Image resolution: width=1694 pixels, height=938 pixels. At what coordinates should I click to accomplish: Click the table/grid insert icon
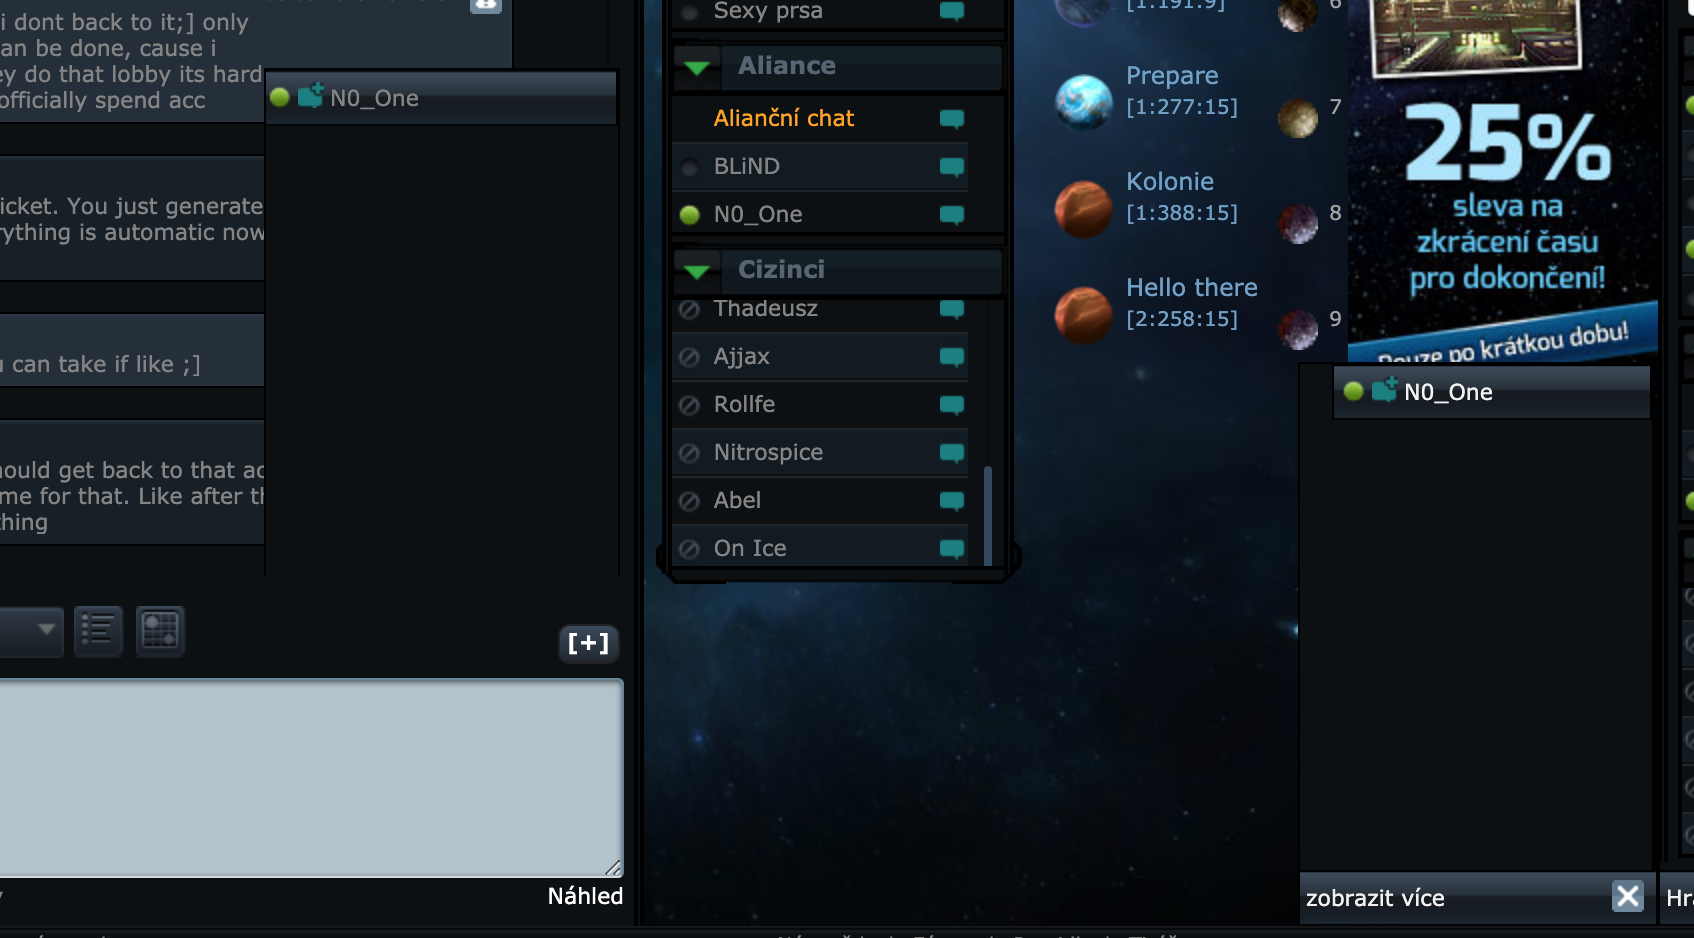tap(160, 631)
